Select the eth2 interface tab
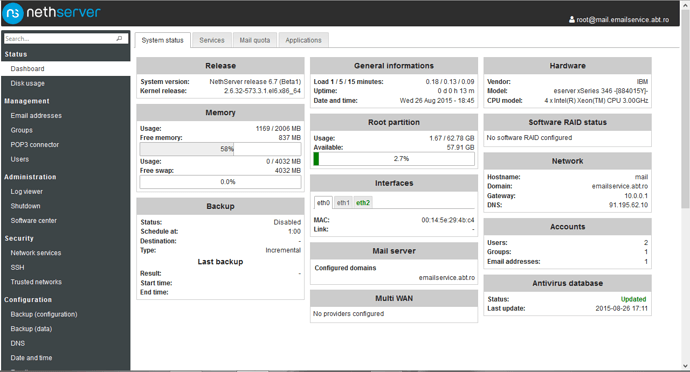 point(363,203)
